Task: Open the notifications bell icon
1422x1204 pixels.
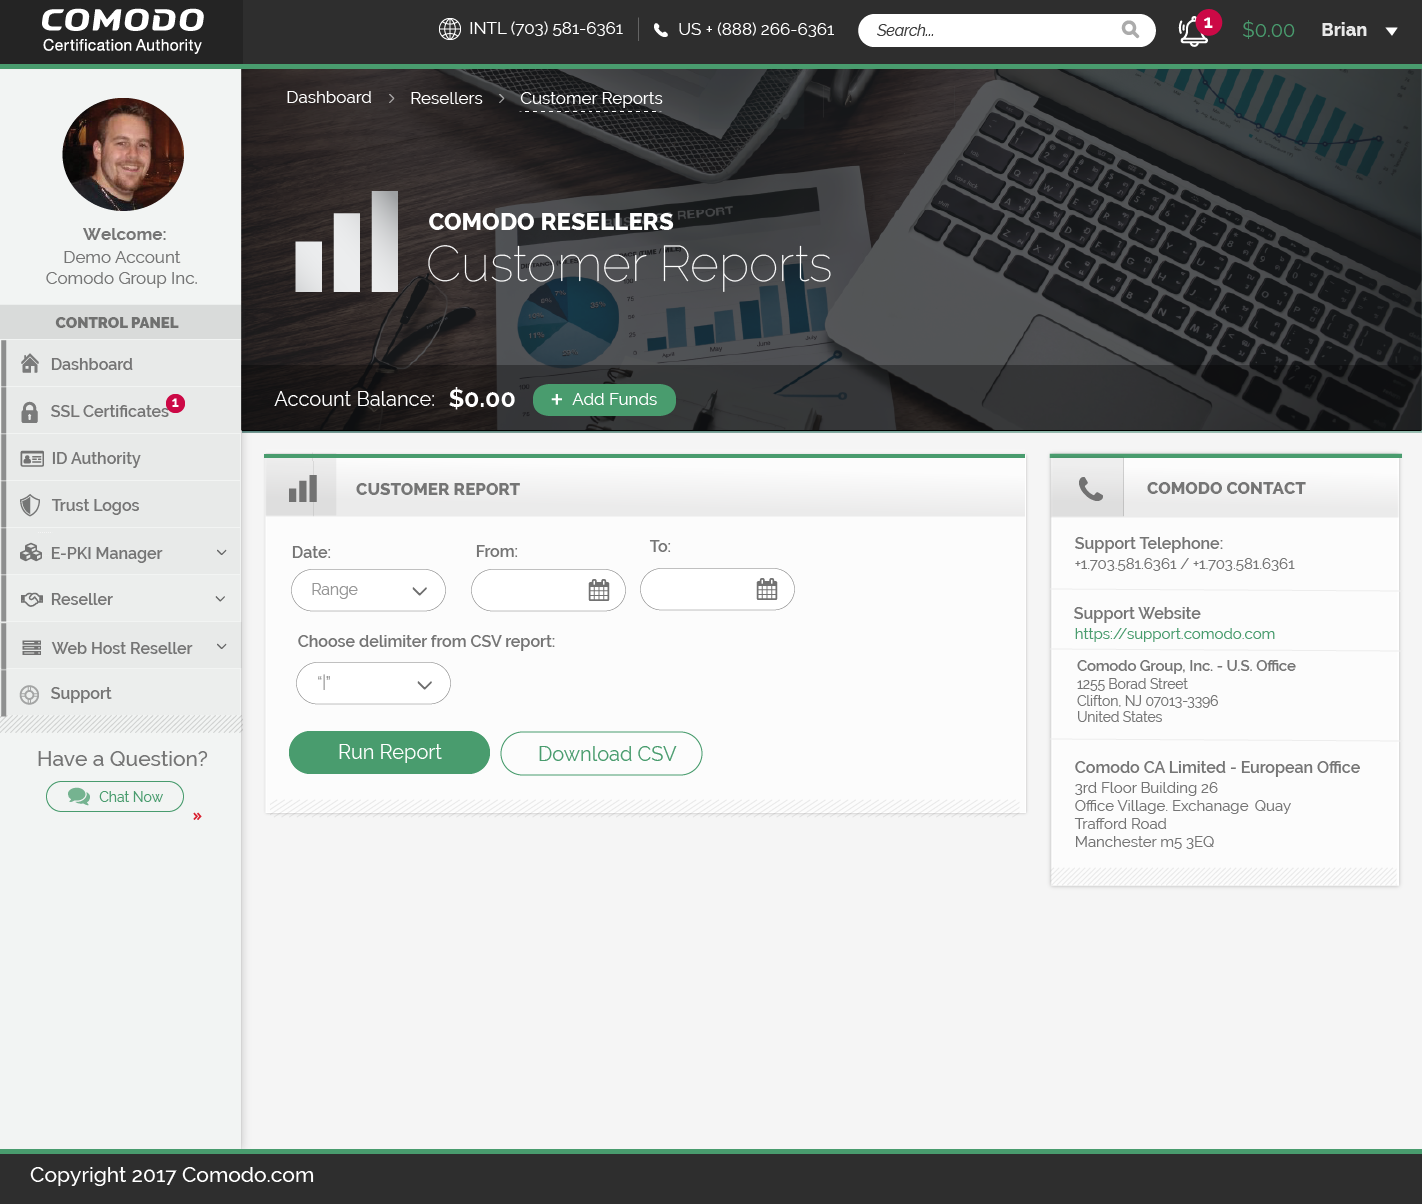Action: (x=1193, y=31)
